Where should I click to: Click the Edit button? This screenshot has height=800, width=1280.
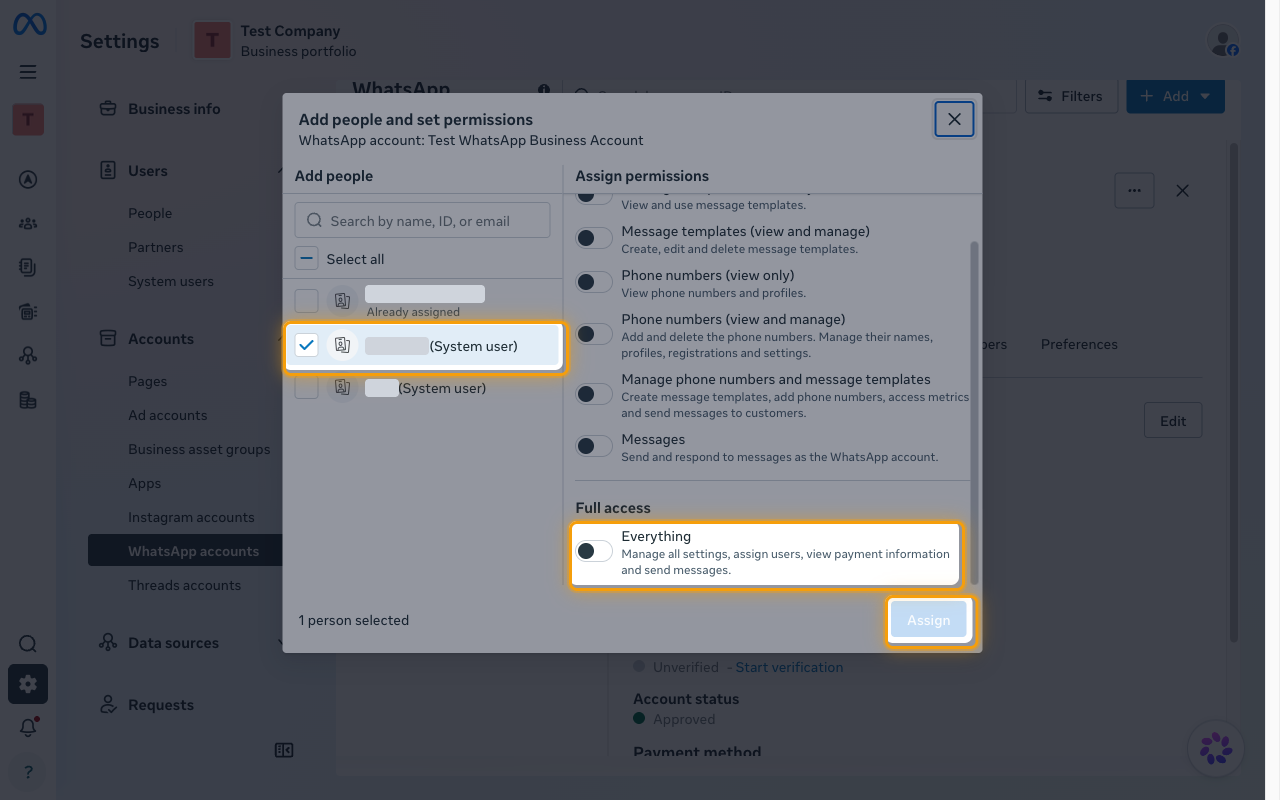1173,421
